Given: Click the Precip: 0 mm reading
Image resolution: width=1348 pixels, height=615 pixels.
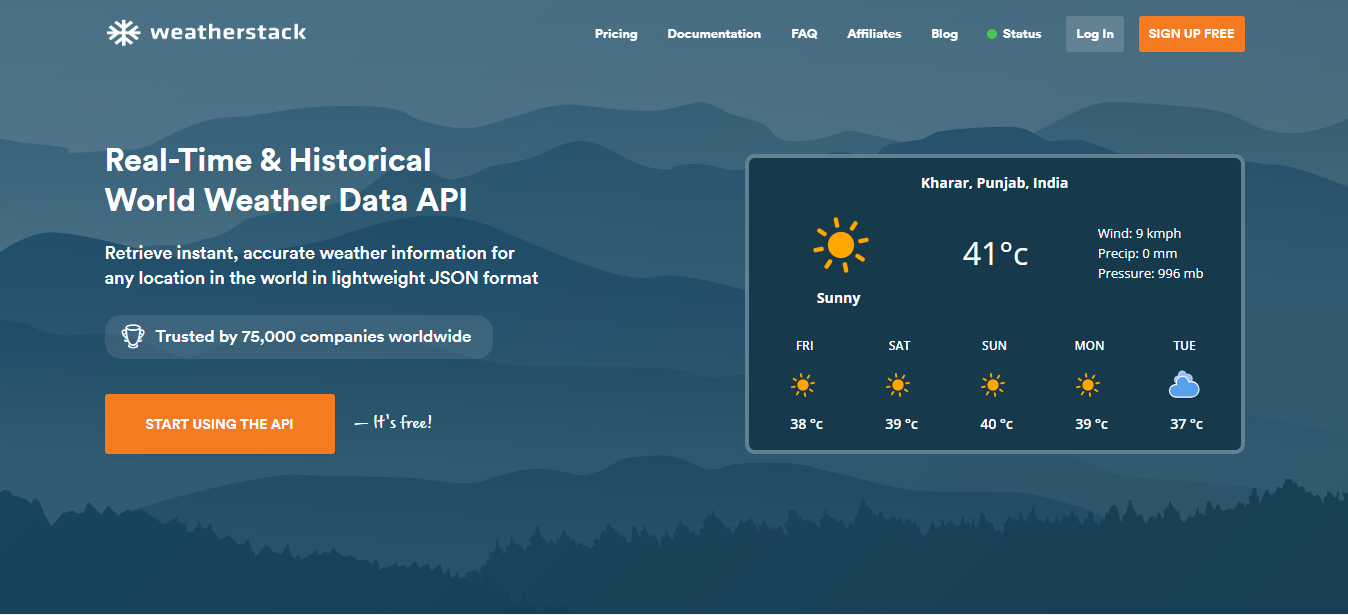Looking at the screenshot, I should click(x=1137, y=253).
